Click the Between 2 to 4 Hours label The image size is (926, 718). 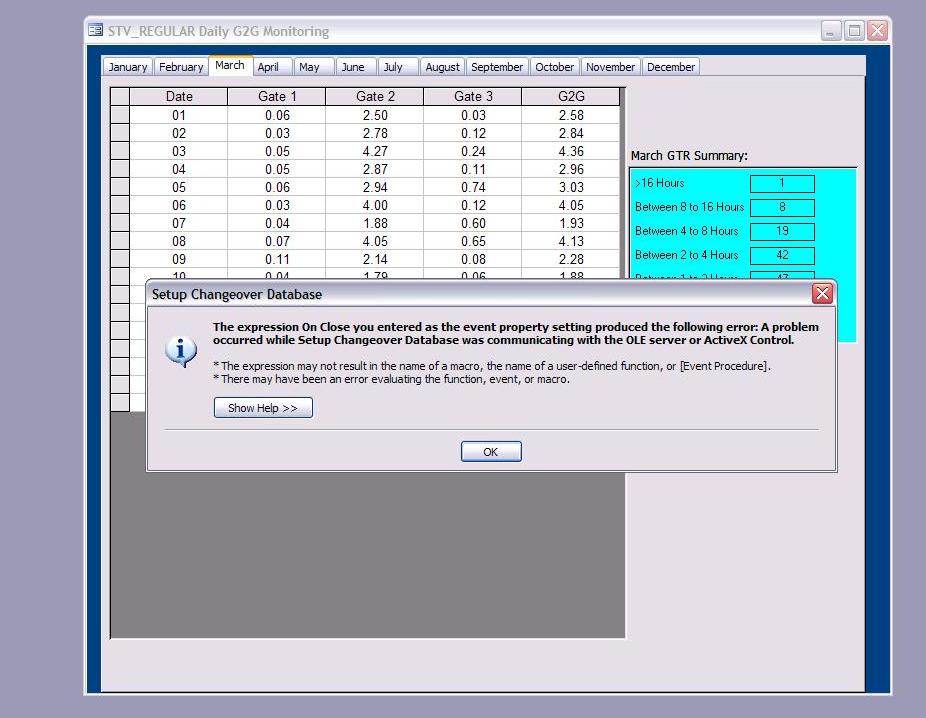coord(686,255)
